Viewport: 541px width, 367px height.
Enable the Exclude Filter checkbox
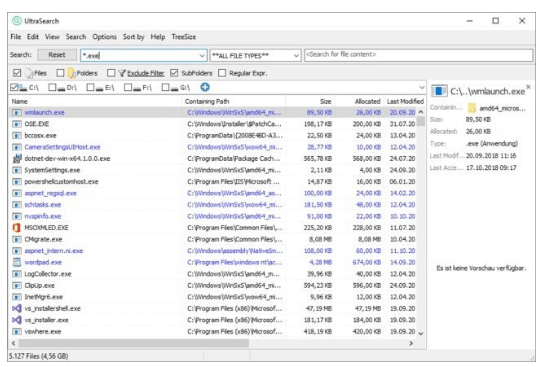[x=111, y=73]
